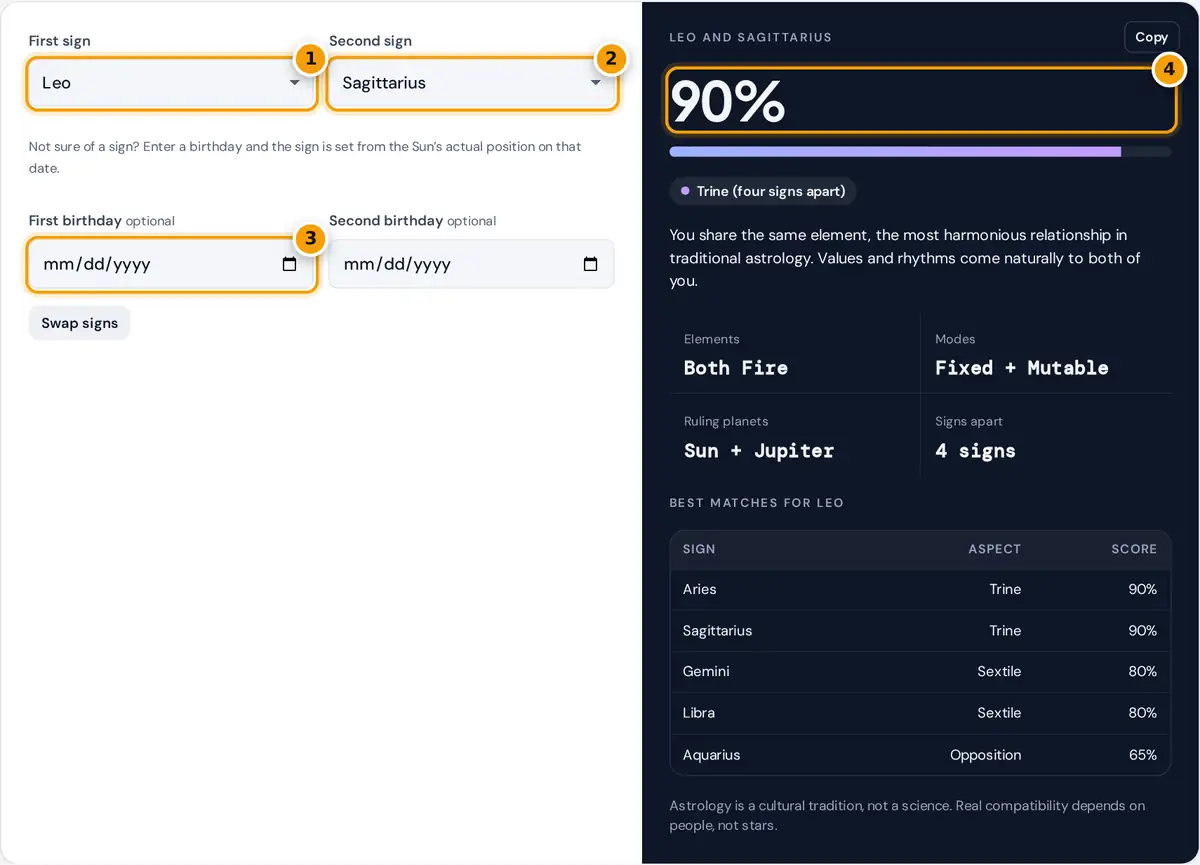
Task: Click the 90% score in the Sagittarius row
Action: click(x=1143, y=631)
